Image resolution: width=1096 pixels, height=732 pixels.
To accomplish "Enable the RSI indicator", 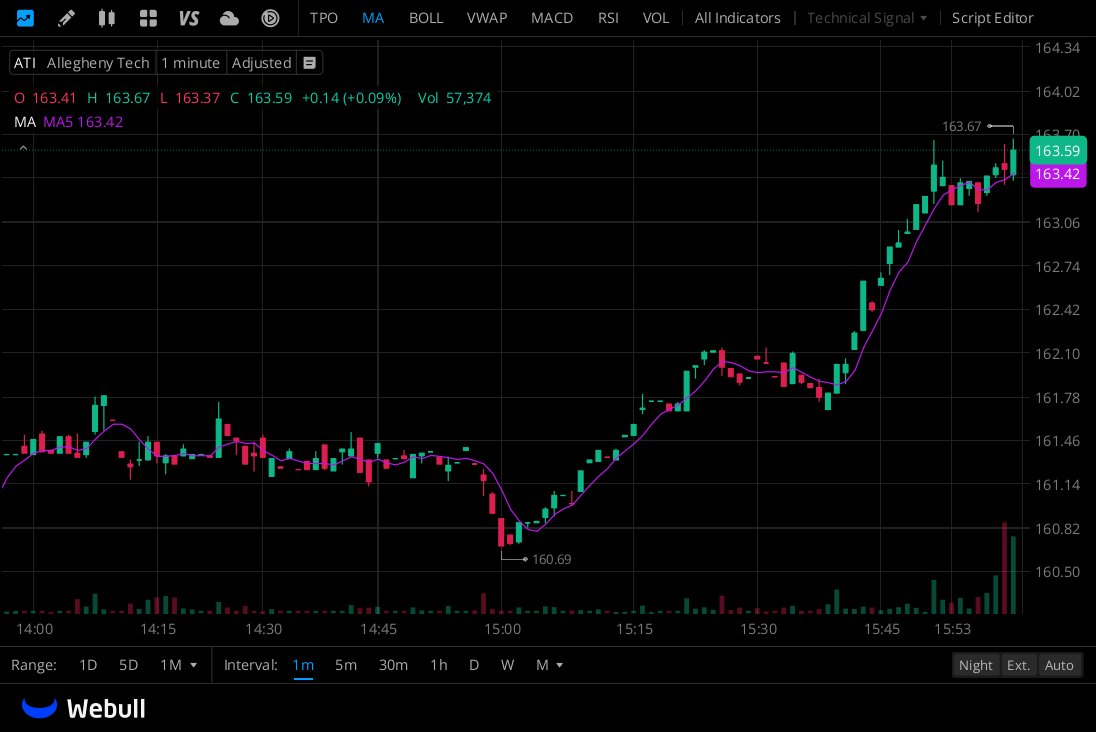I will (x=608, y=18).
